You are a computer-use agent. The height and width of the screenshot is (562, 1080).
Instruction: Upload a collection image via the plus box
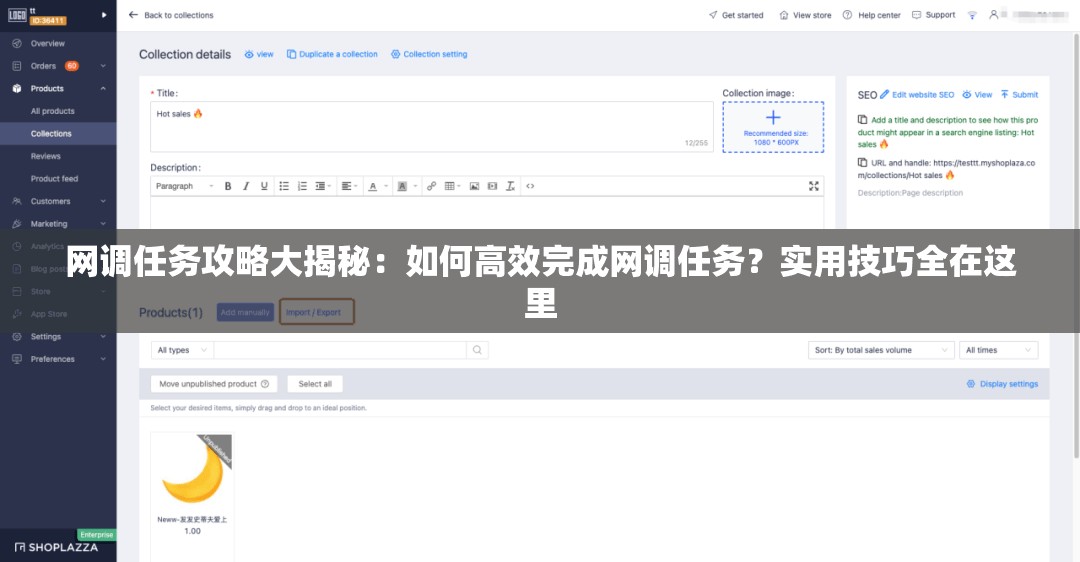773,127
